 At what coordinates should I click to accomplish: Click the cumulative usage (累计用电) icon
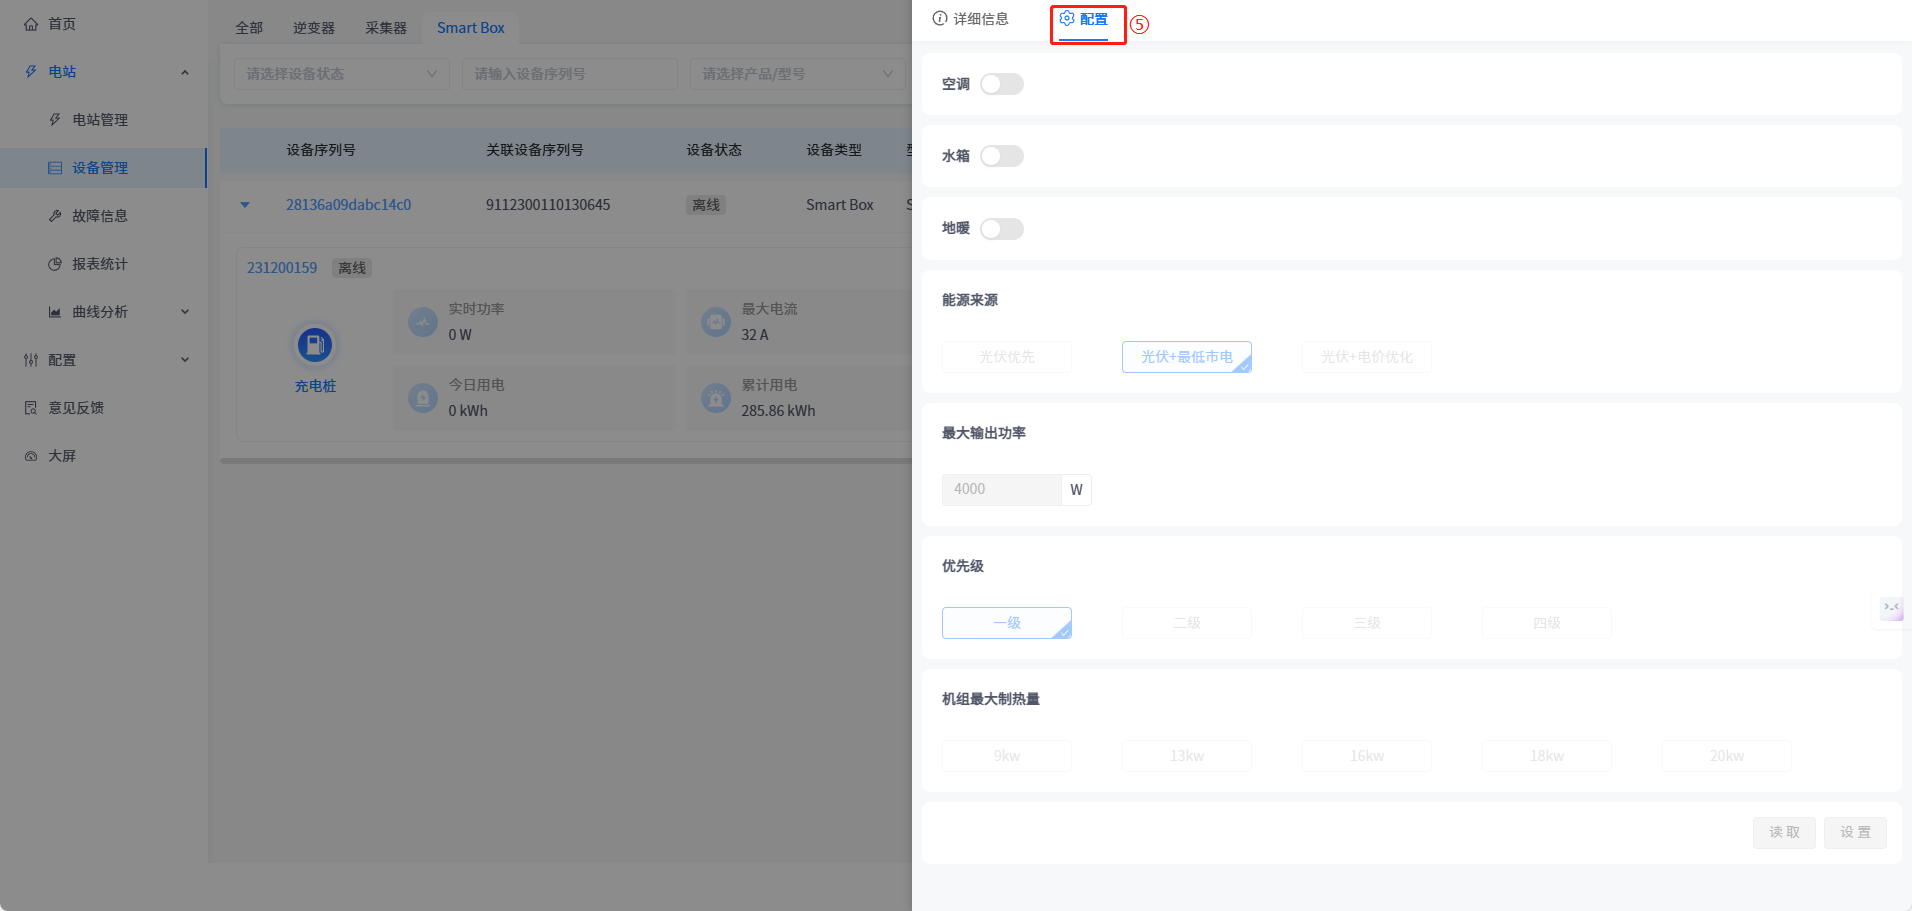point(716,398)
